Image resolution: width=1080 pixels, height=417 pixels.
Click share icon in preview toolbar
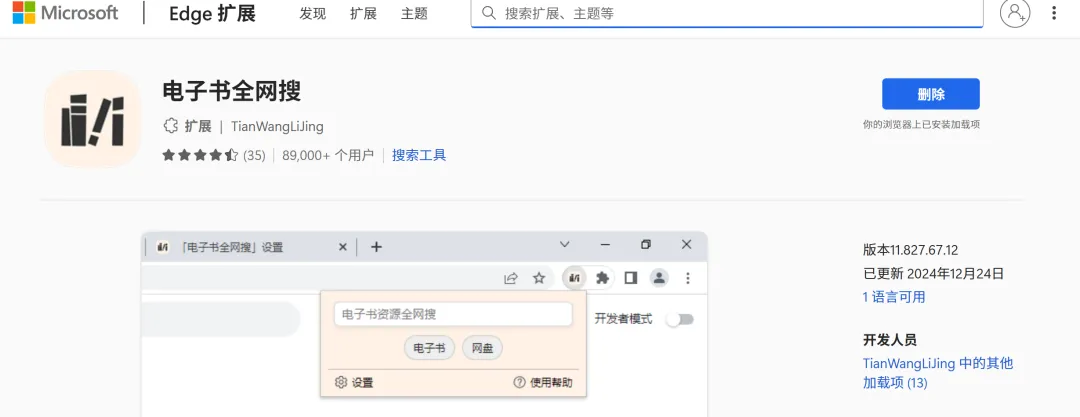click(510, 278)
